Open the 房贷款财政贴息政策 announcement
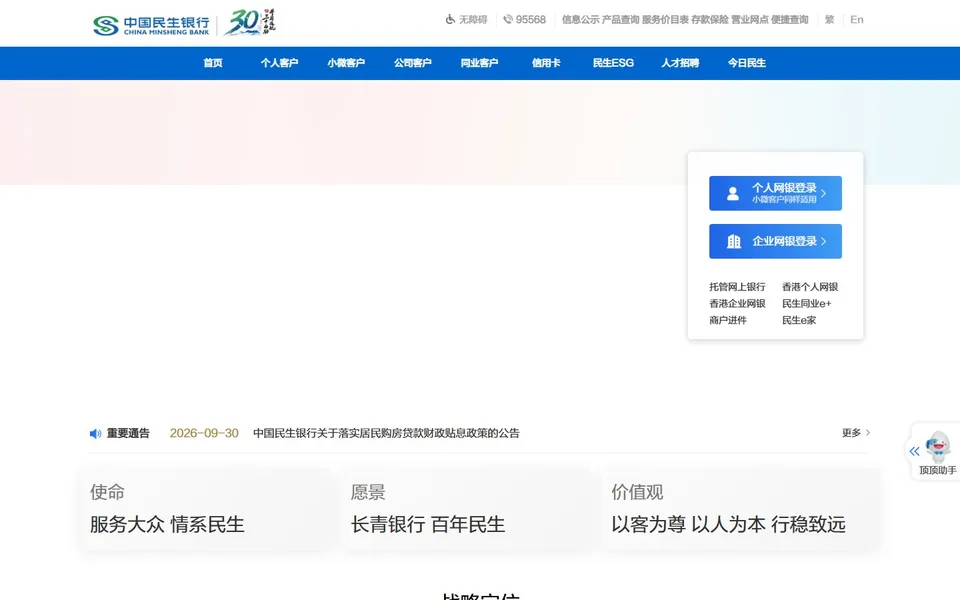The width and height of the screenshot is (960, 600). tap(386, 433)
